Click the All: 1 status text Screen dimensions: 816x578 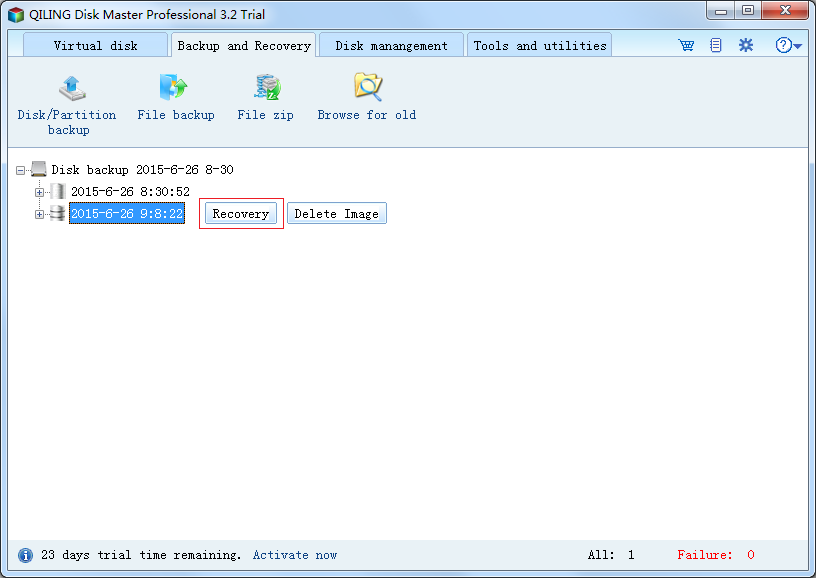pos(611,555)
